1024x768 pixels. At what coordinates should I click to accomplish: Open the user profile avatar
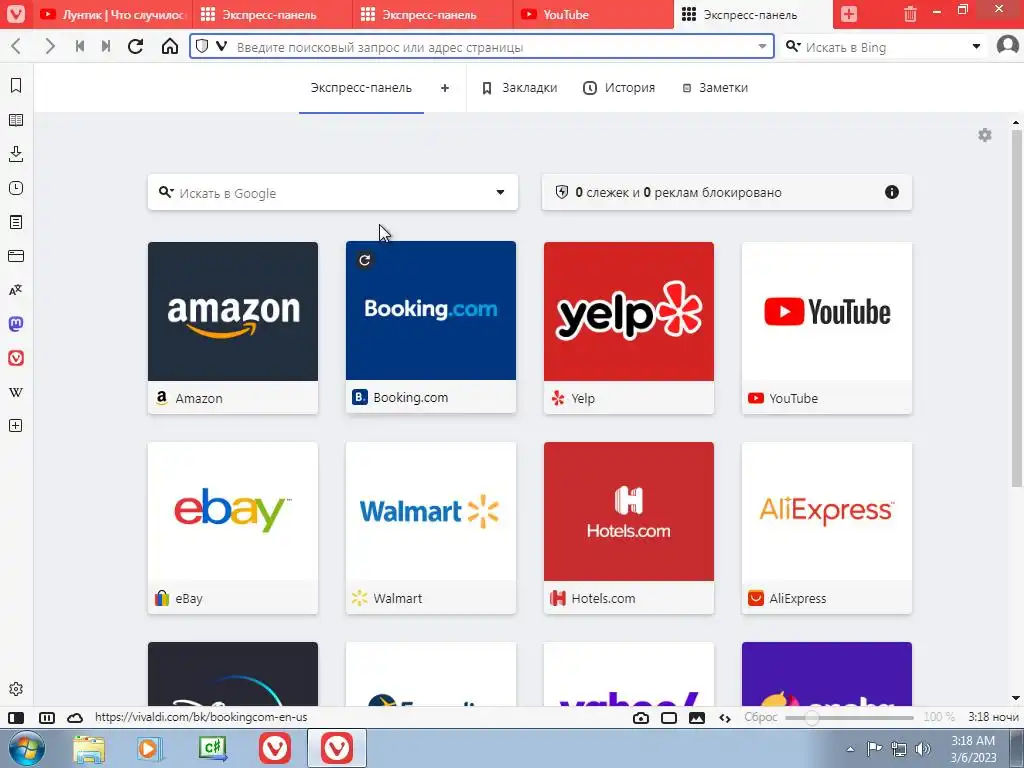1008,46
